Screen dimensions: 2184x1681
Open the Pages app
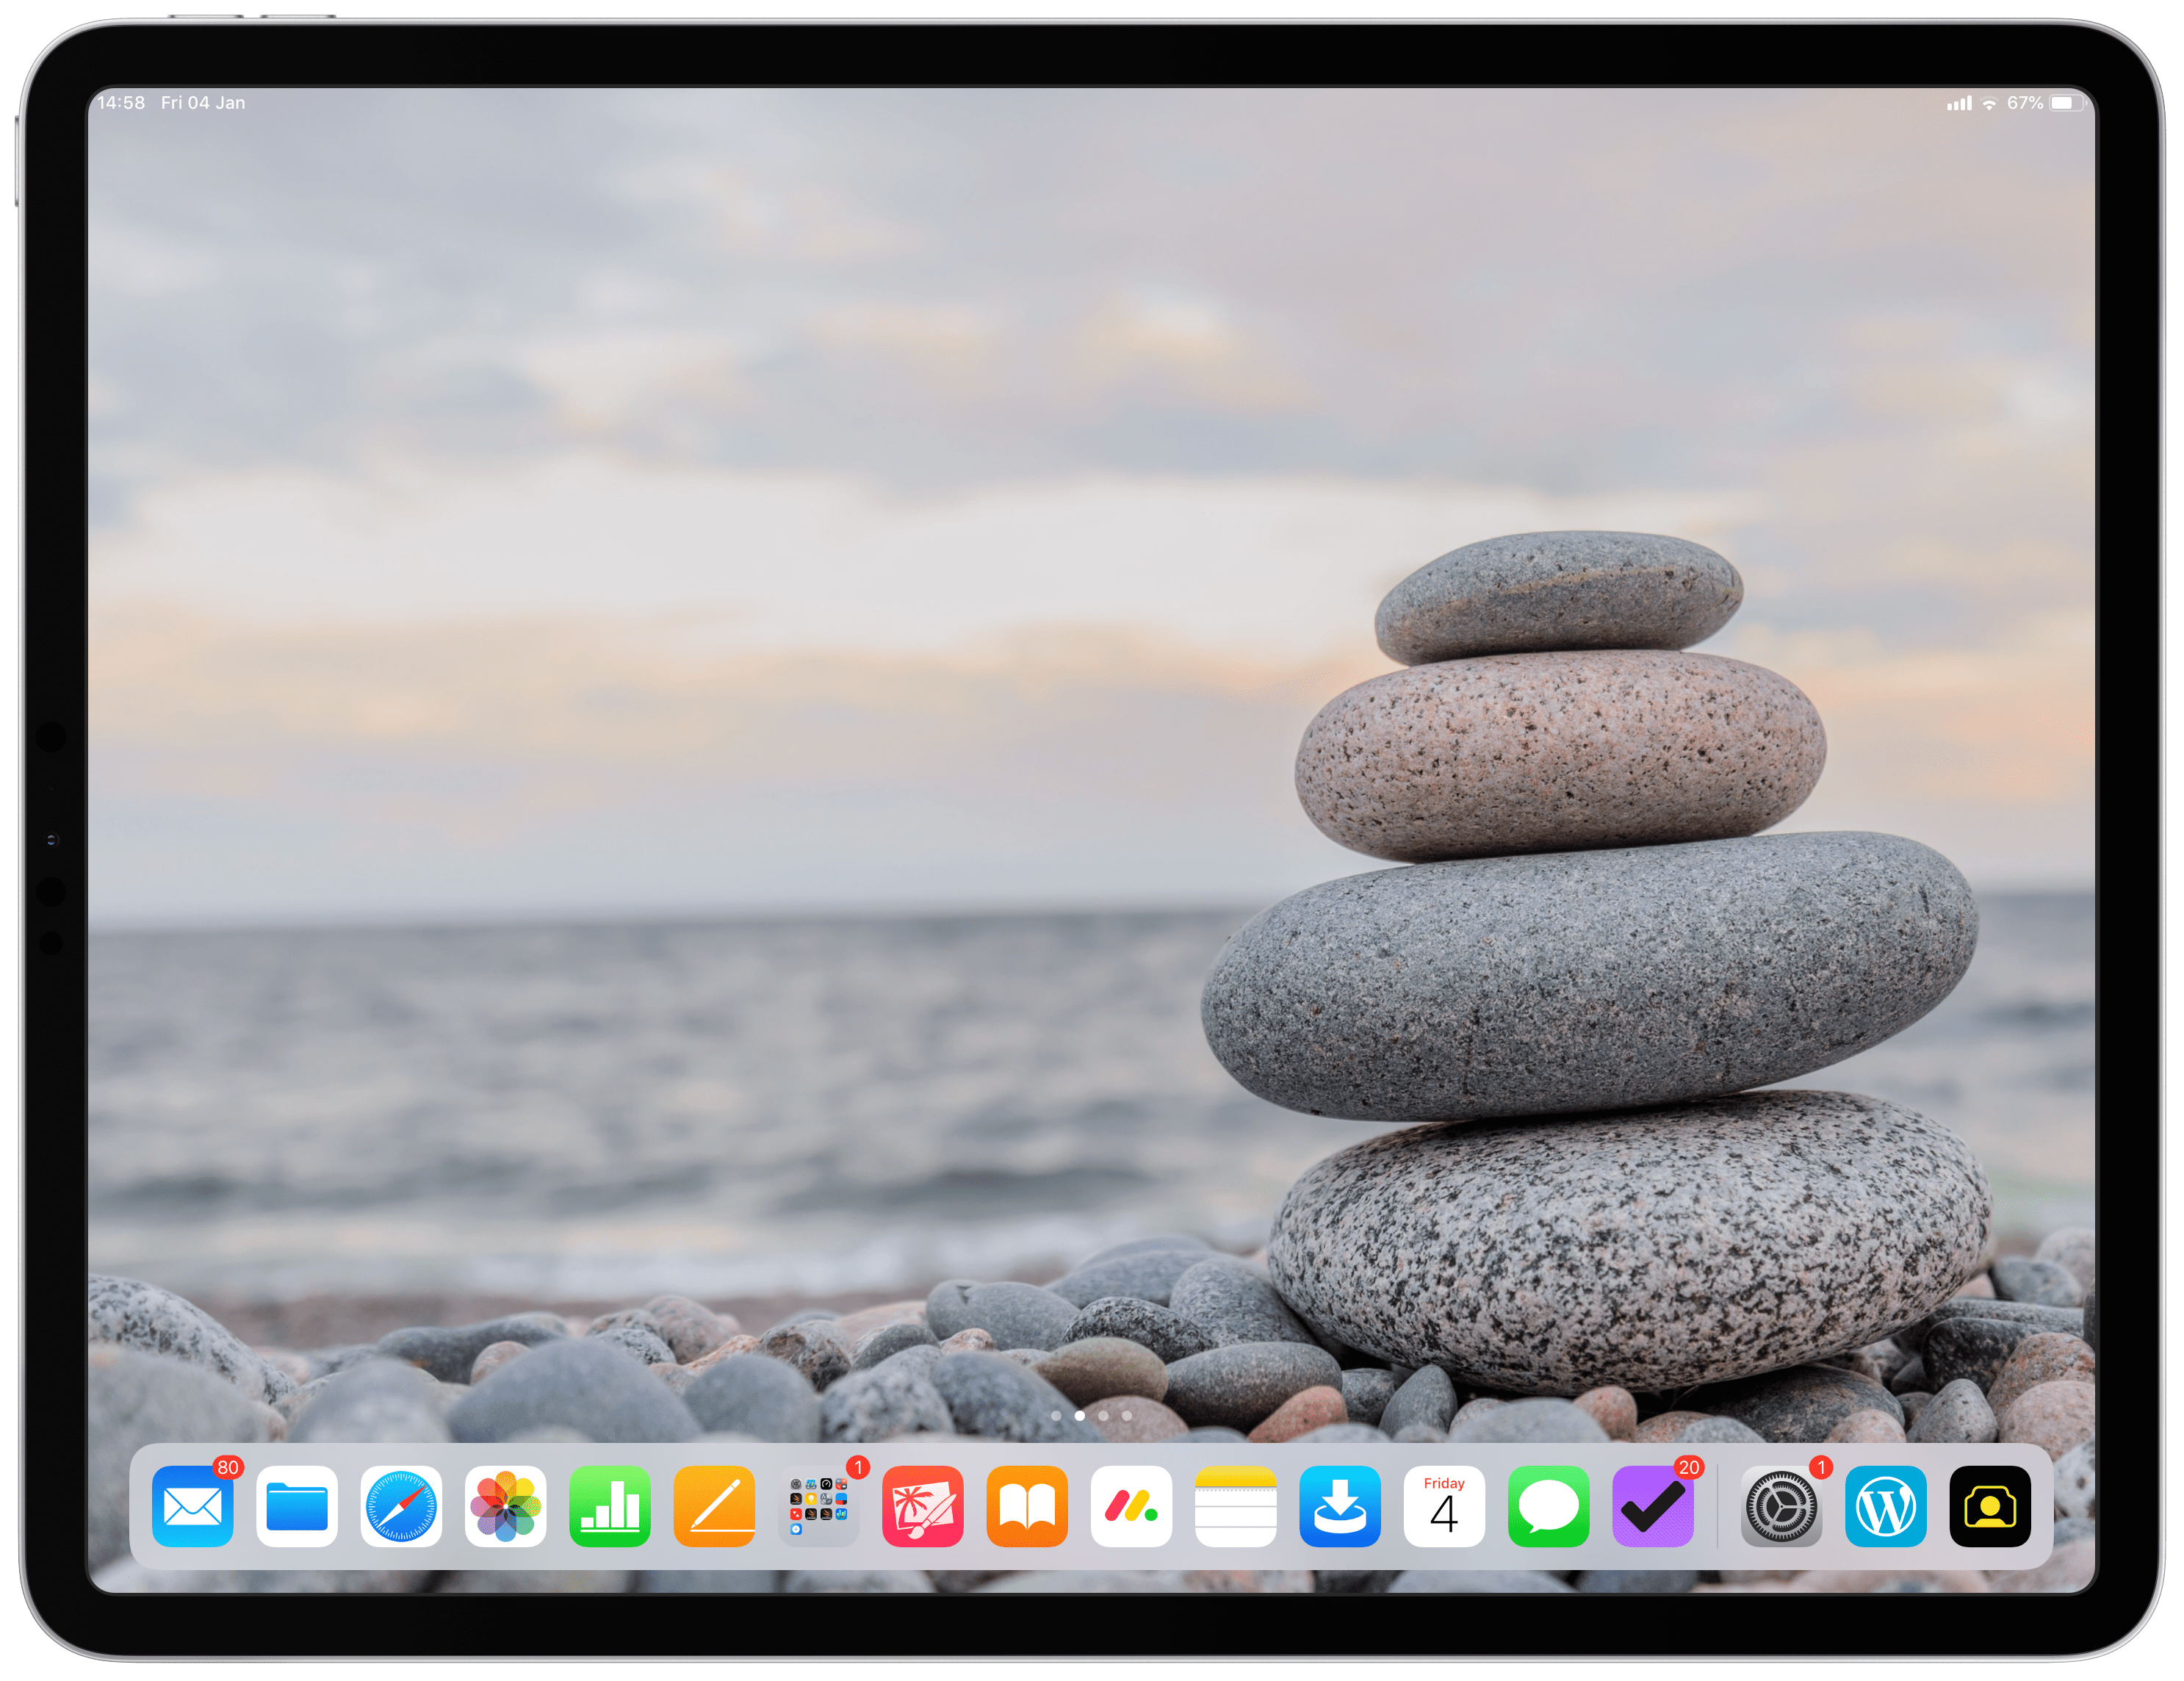714,1506
